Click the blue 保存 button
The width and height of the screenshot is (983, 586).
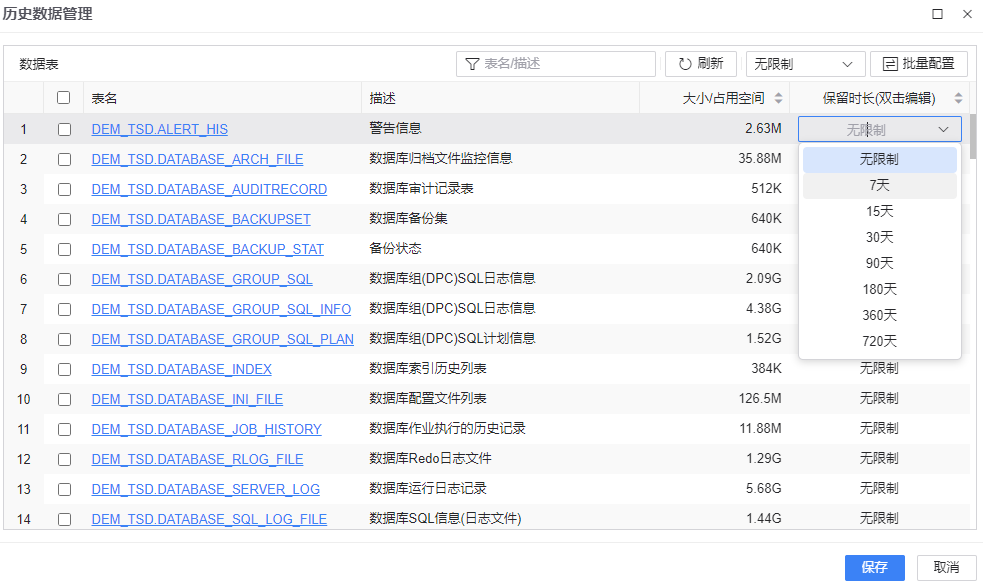tap(875, 568)
